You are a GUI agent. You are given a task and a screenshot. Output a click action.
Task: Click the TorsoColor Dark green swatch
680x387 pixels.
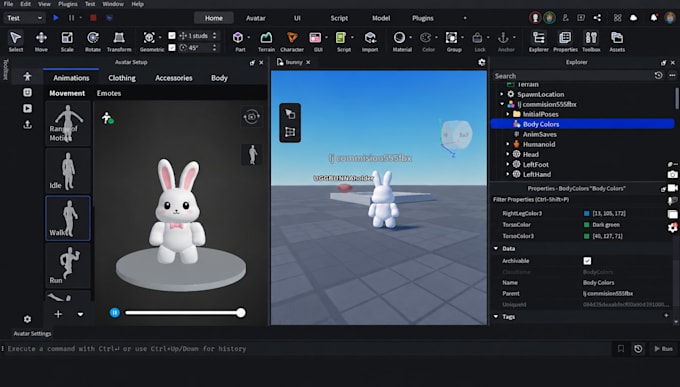(x=587, y=225)
